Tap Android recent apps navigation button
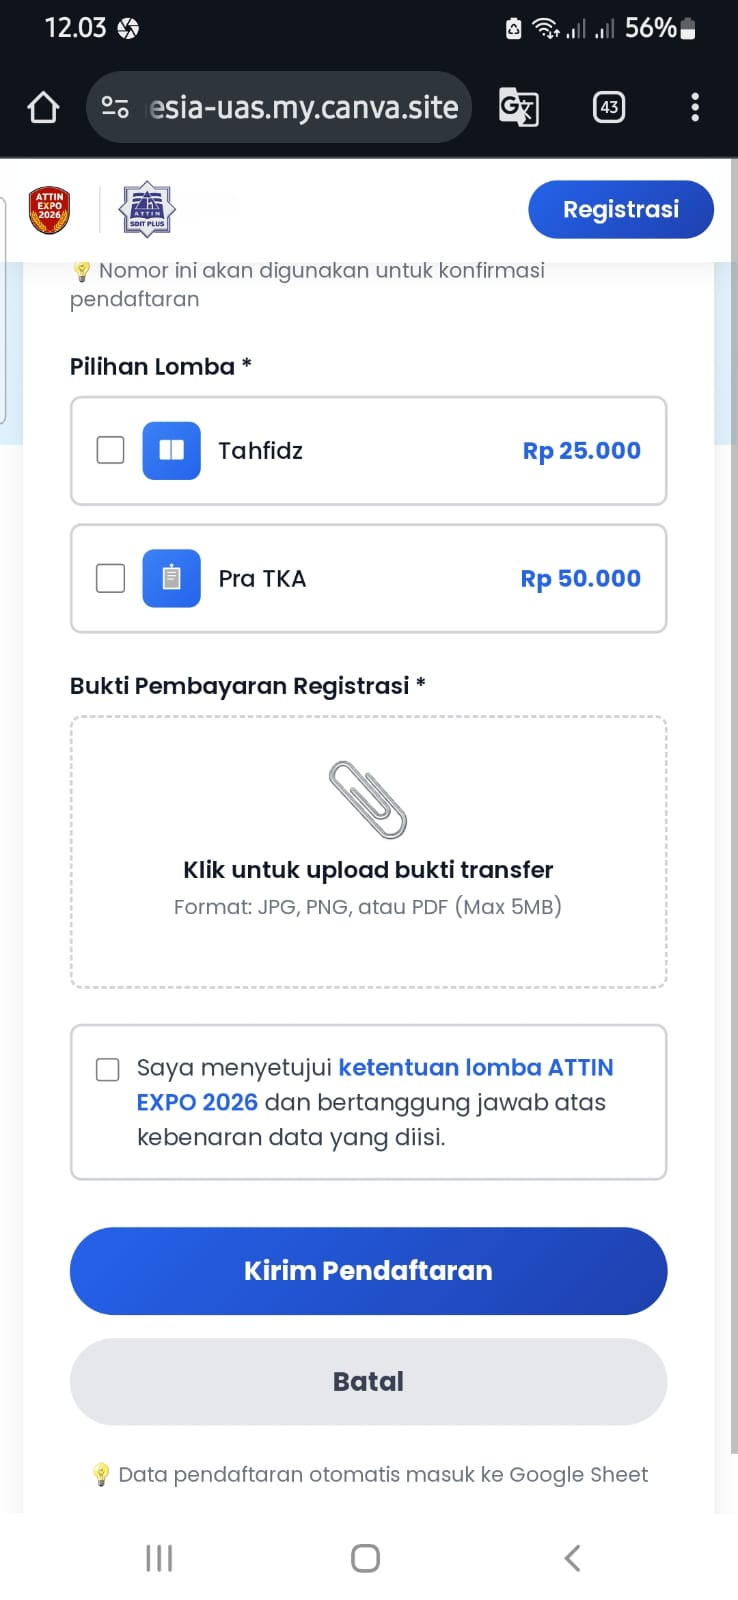The image size is (738, 1600). pos(159,1558)
